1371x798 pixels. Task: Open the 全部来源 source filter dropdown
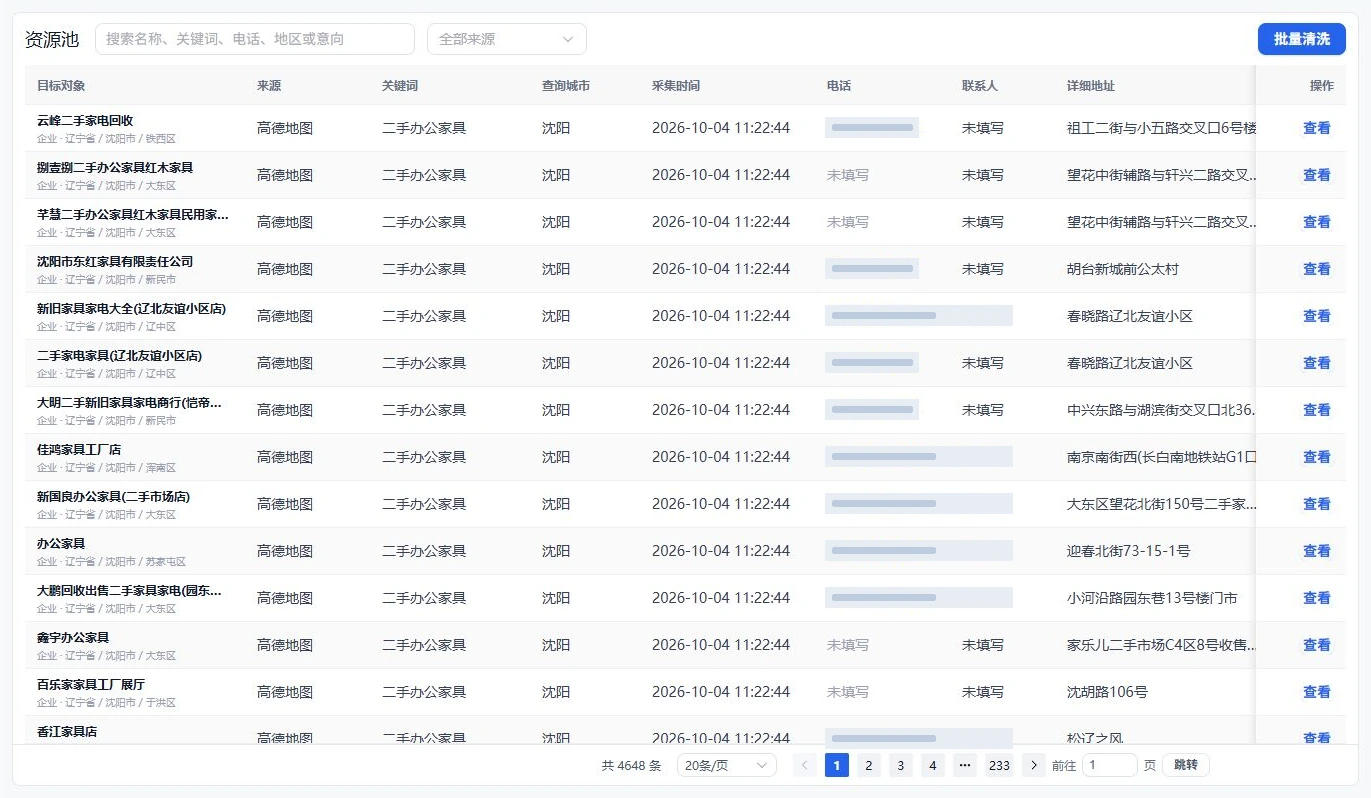[x=507, y=39]
